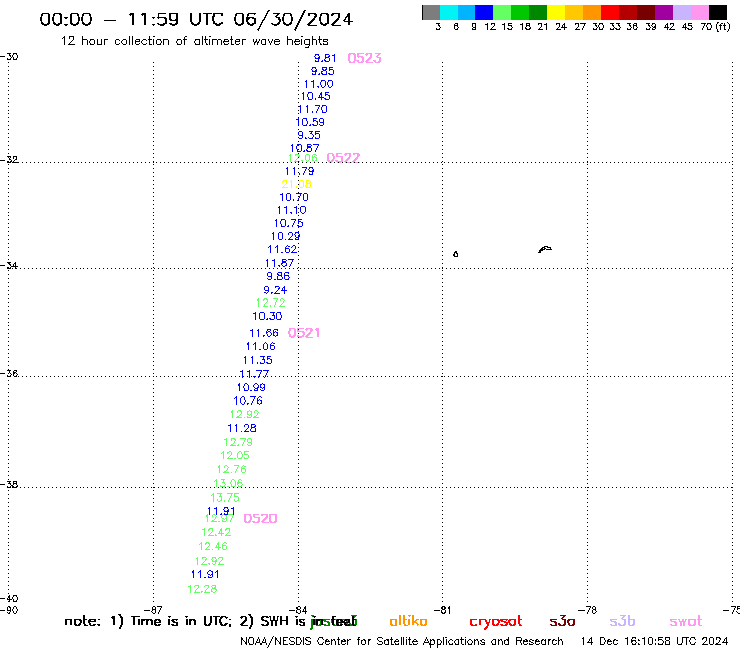Select the green 13.06 reading
The image size is (740, 650).
click(228, 483)
